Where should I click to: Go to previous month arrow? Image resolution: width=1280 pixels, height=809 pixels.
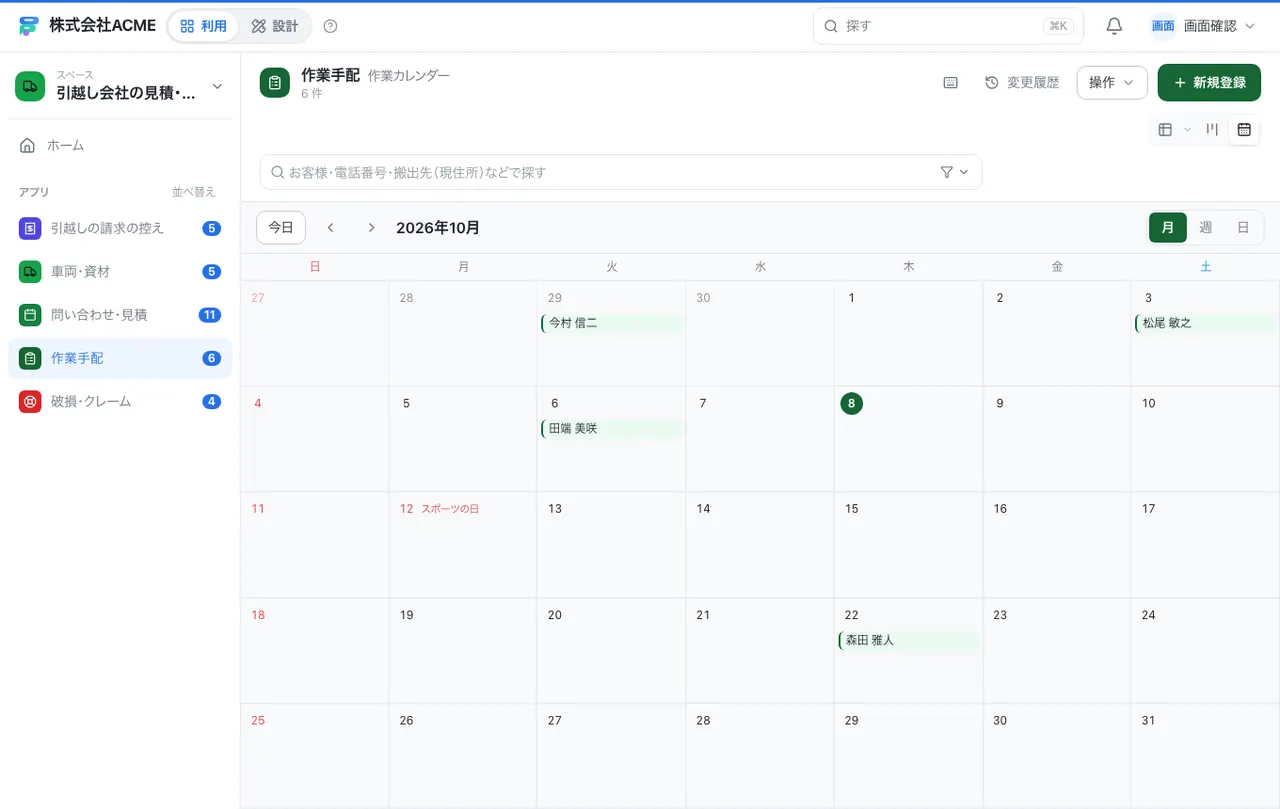[331, 228]
